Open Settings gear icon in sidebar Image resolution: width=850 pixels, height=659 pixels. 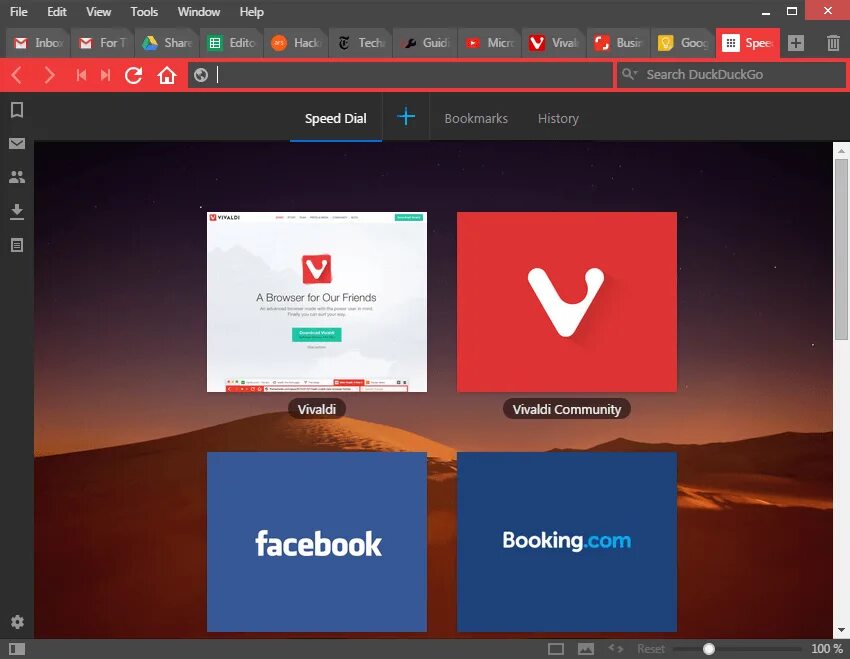click(17, 622)
